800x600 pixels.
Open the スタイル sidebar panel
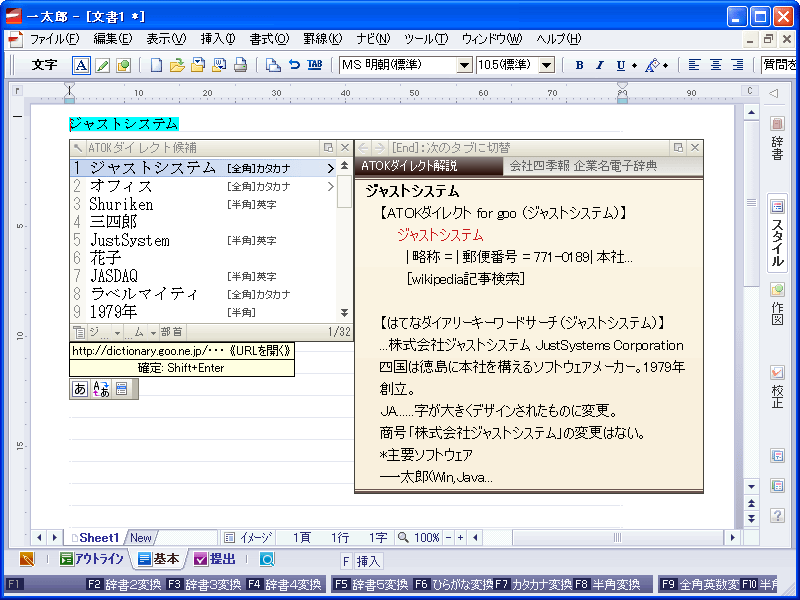(x=777, y=233)
